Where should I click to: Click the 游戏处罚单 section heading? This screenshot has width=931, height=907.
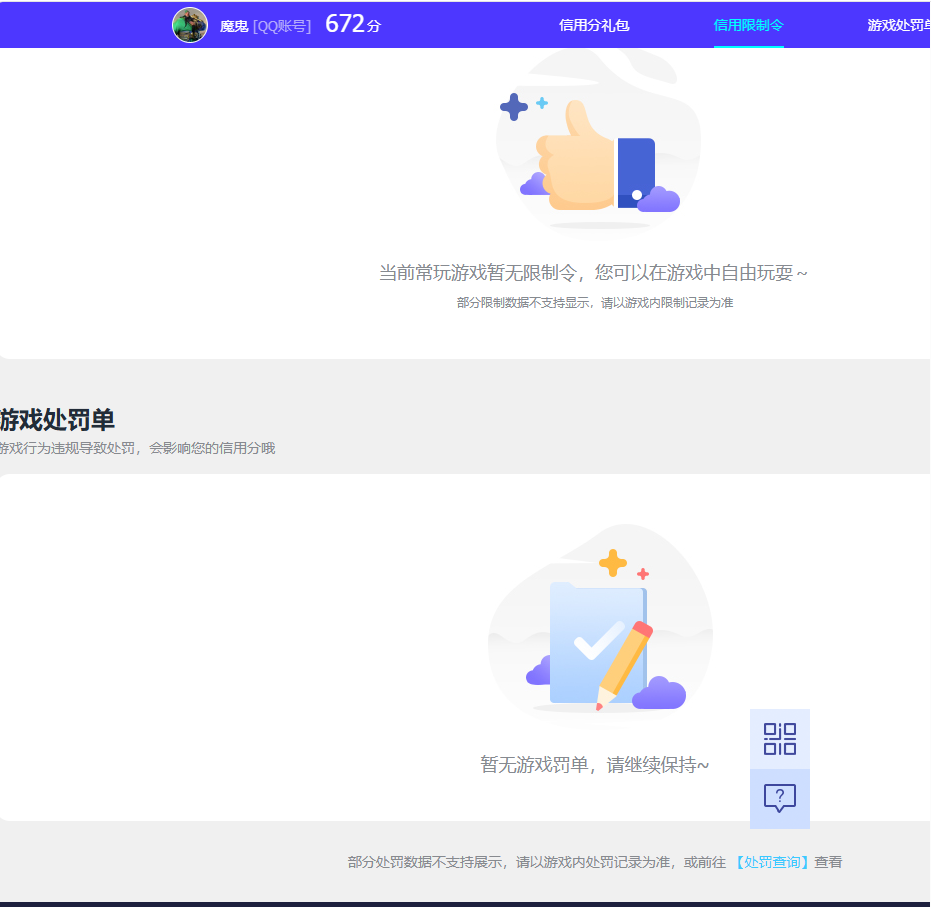[x=57, y=420]
